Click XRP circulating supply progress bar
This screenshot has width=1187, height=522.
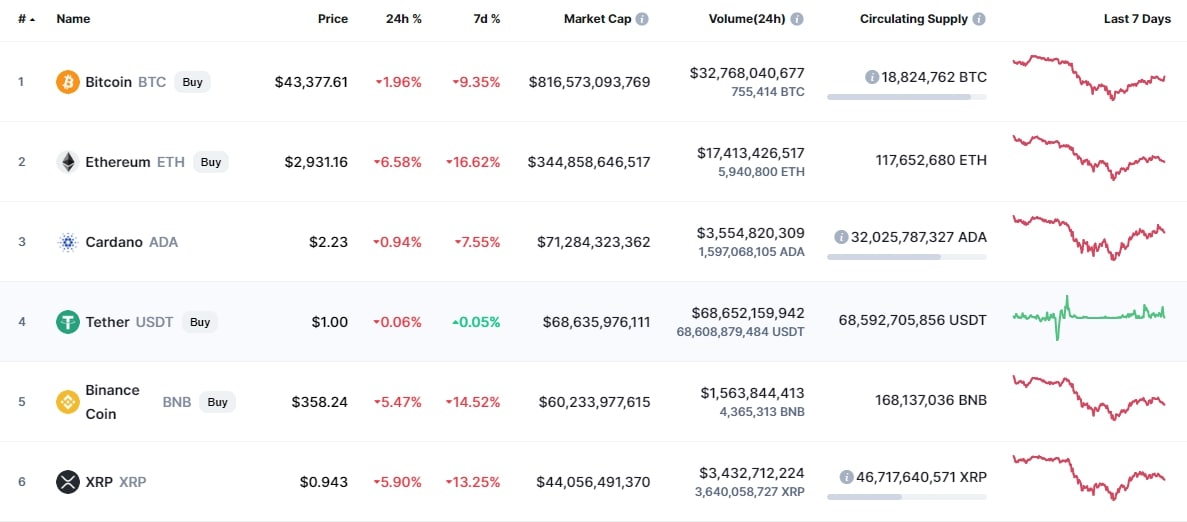(907, 497)
